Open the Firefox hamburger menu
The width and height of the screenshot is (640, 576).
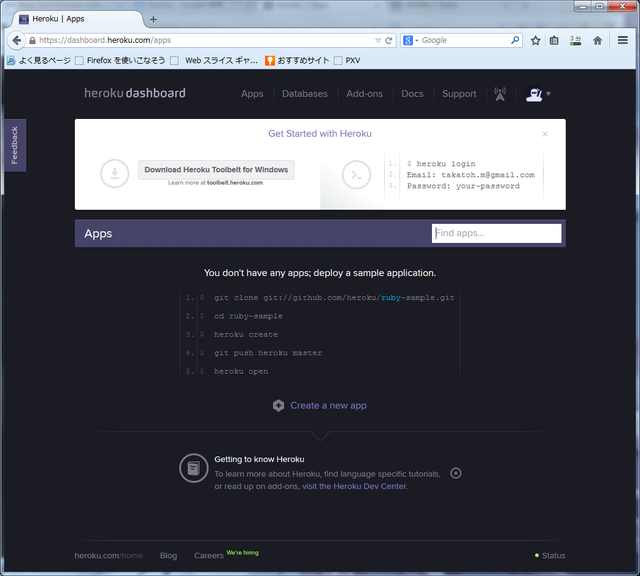(622, 40)
